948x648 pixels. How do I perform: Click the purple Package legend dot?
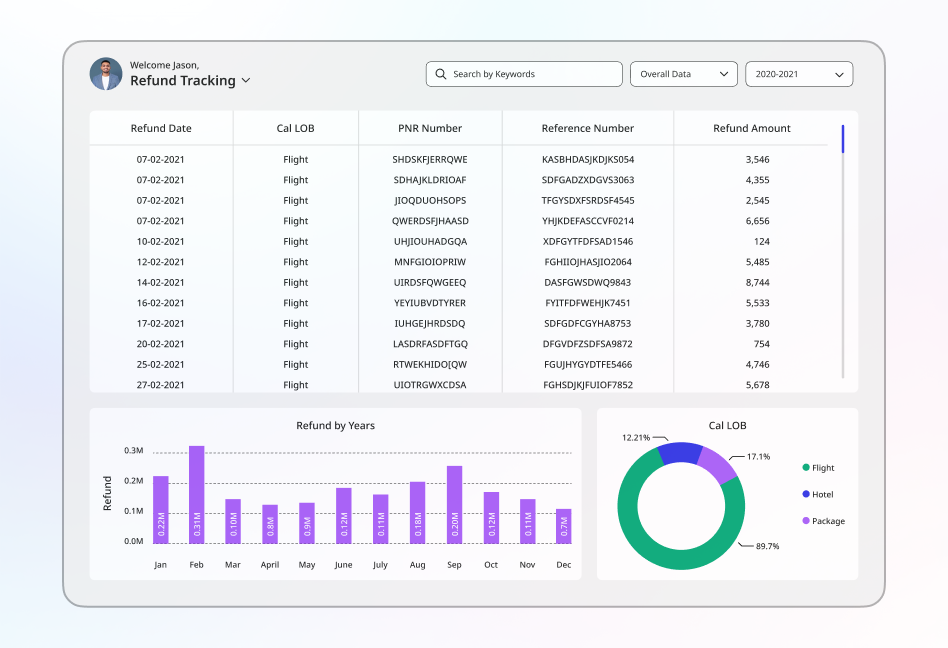point(805,520)
